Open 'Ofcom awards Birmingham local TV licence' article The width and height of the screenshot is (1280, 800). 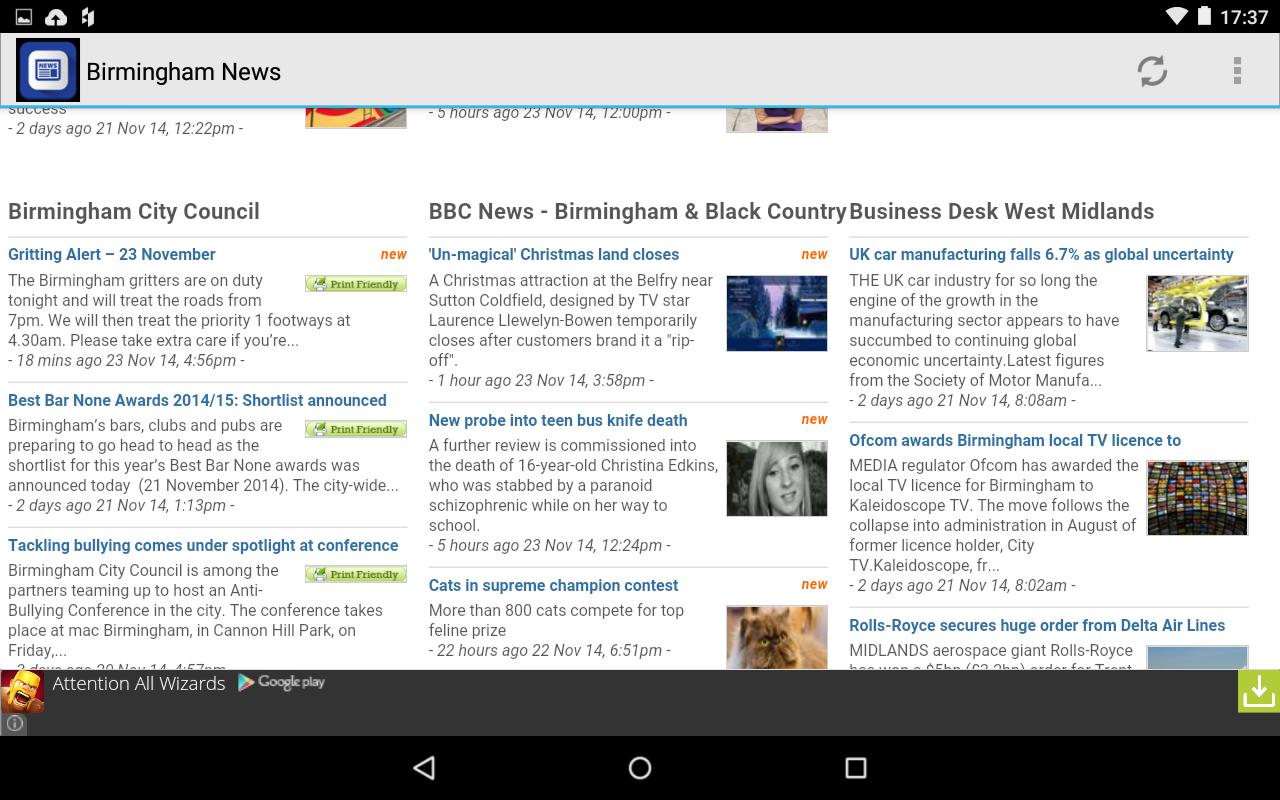1015,440
